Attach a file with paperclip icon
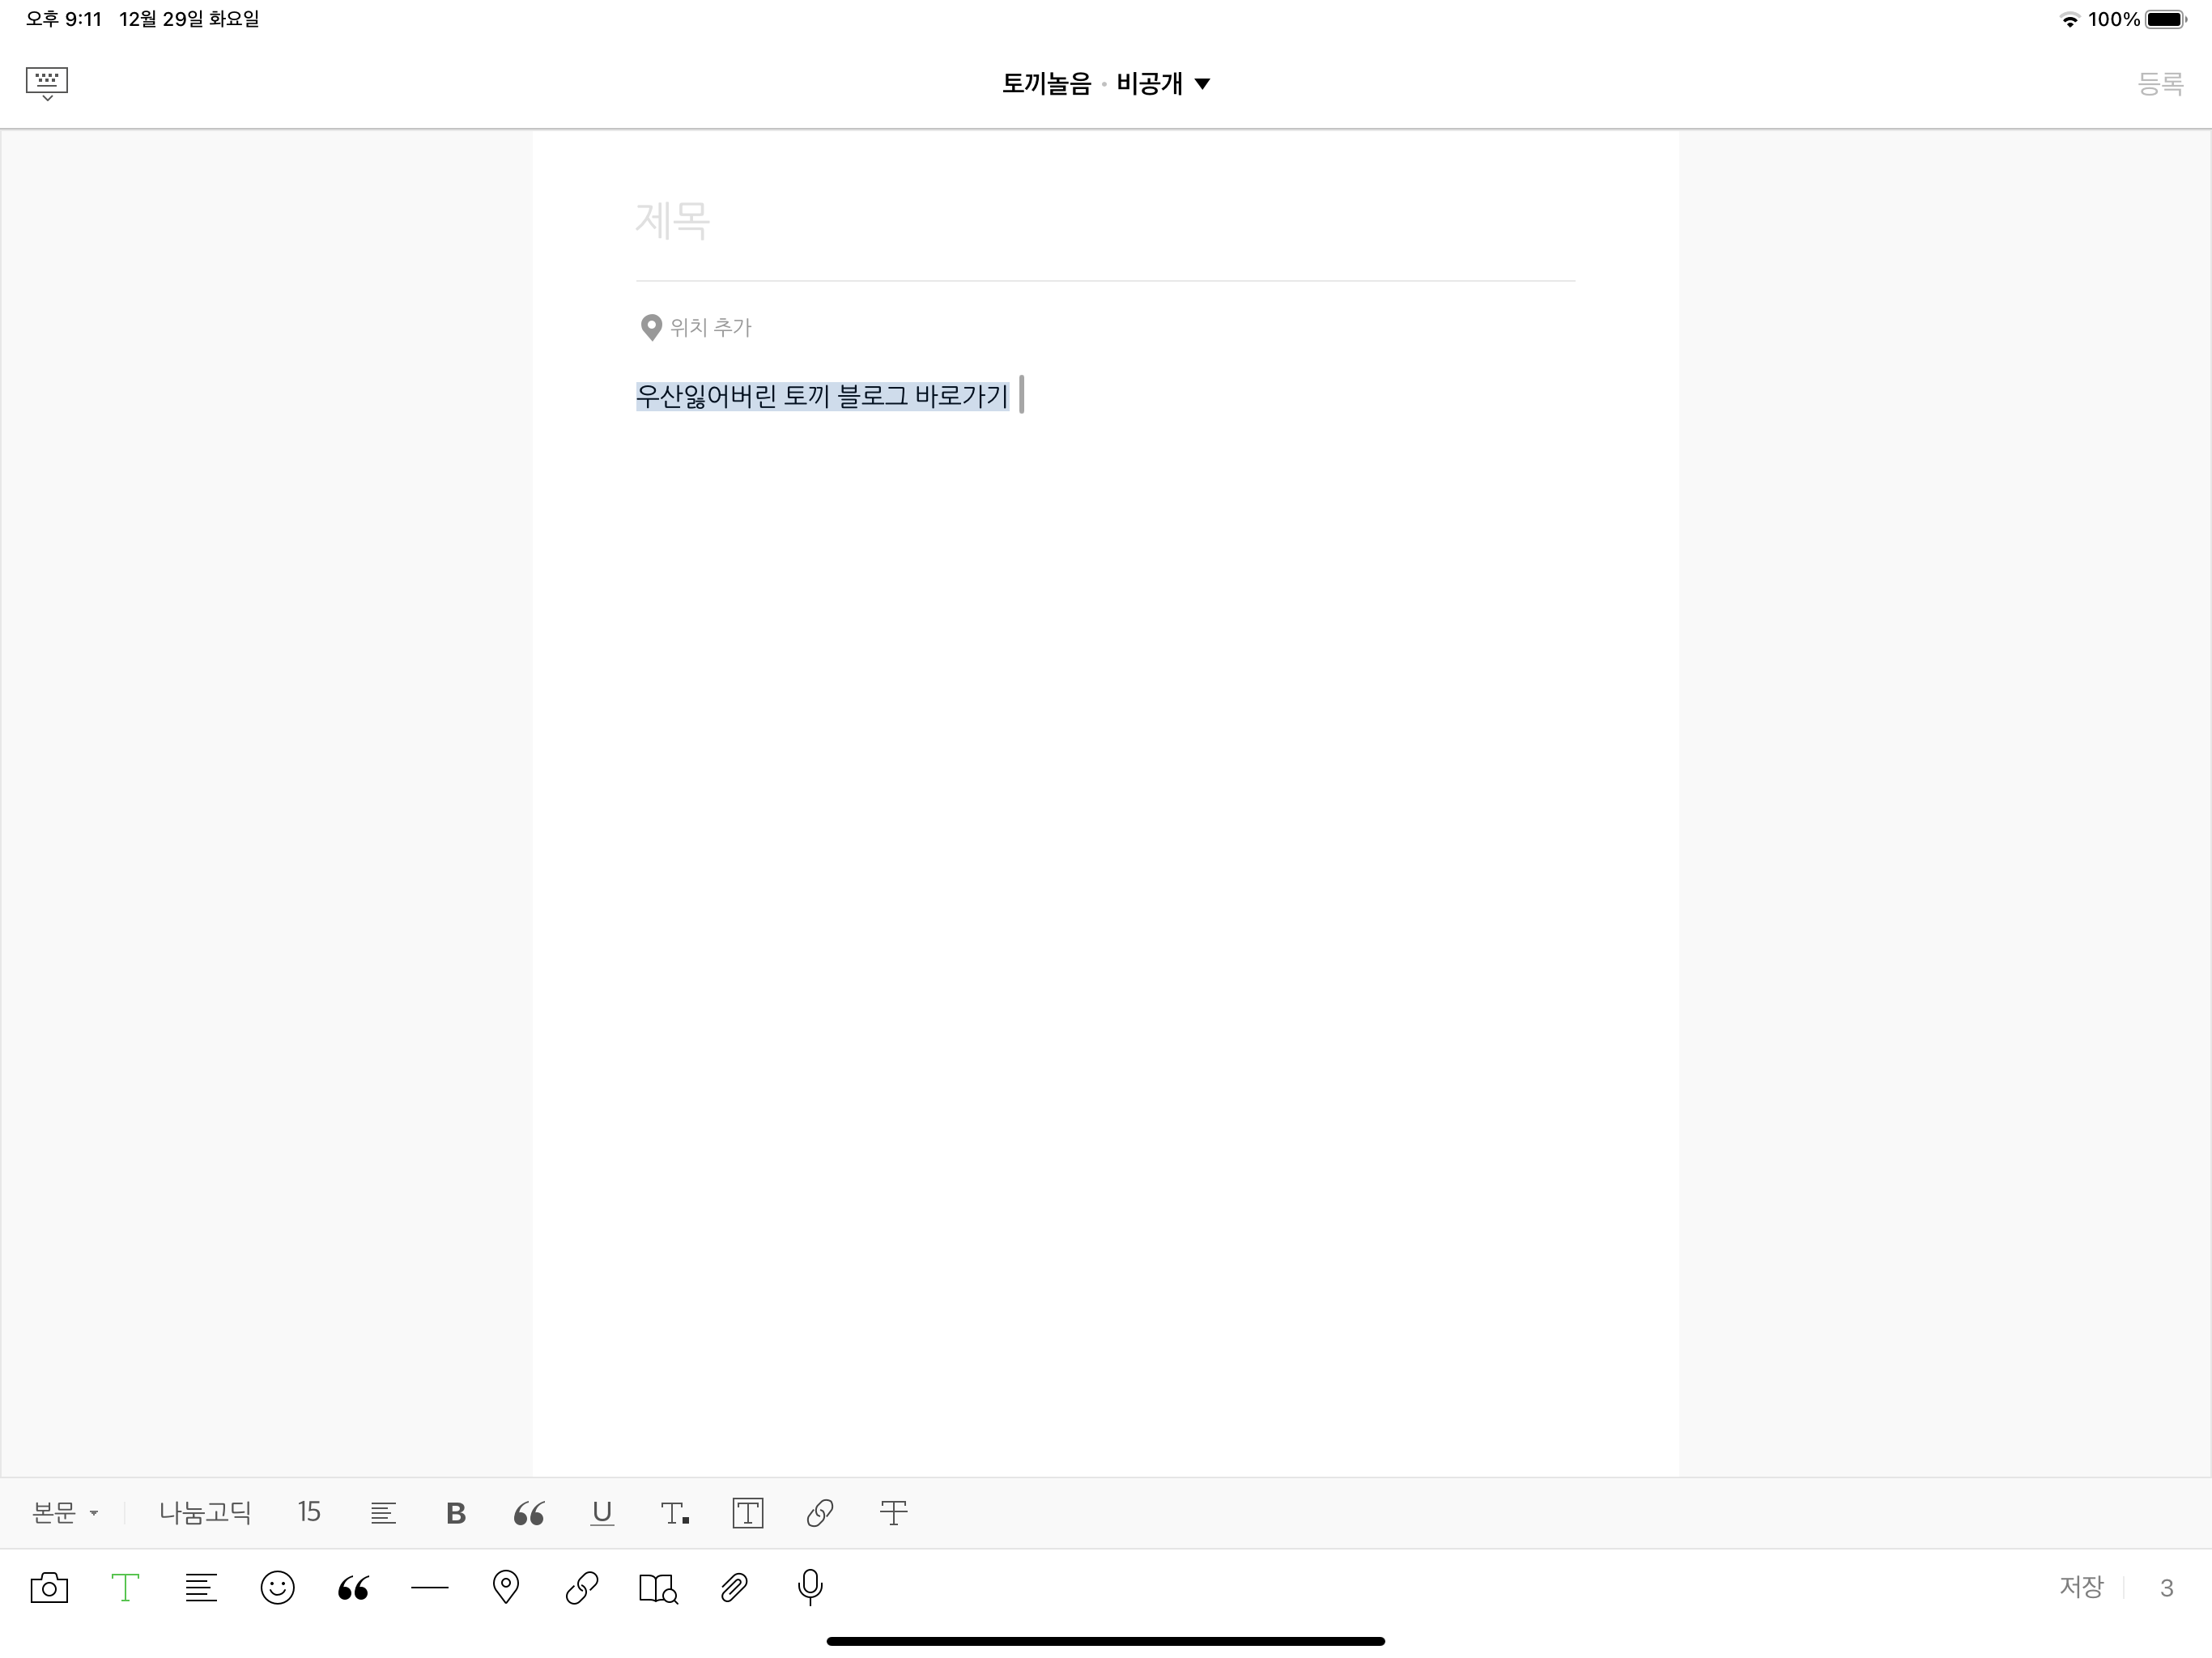Viewport: 2212px width, 1658px height. tap(734, 1588)
